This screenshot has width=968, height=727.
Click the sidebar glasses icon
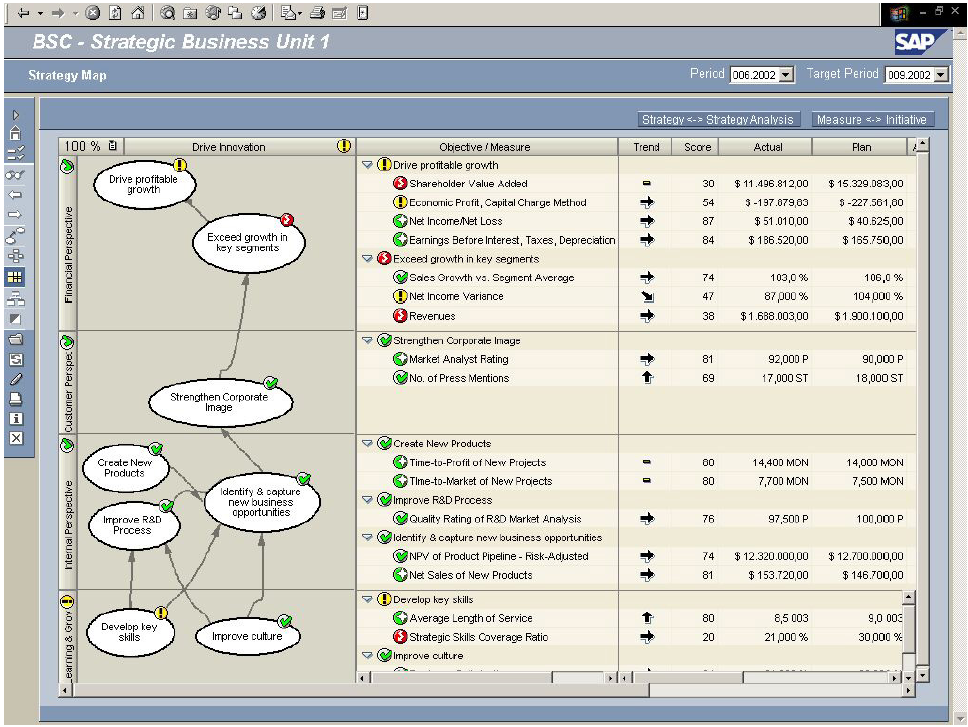(16, 175)
